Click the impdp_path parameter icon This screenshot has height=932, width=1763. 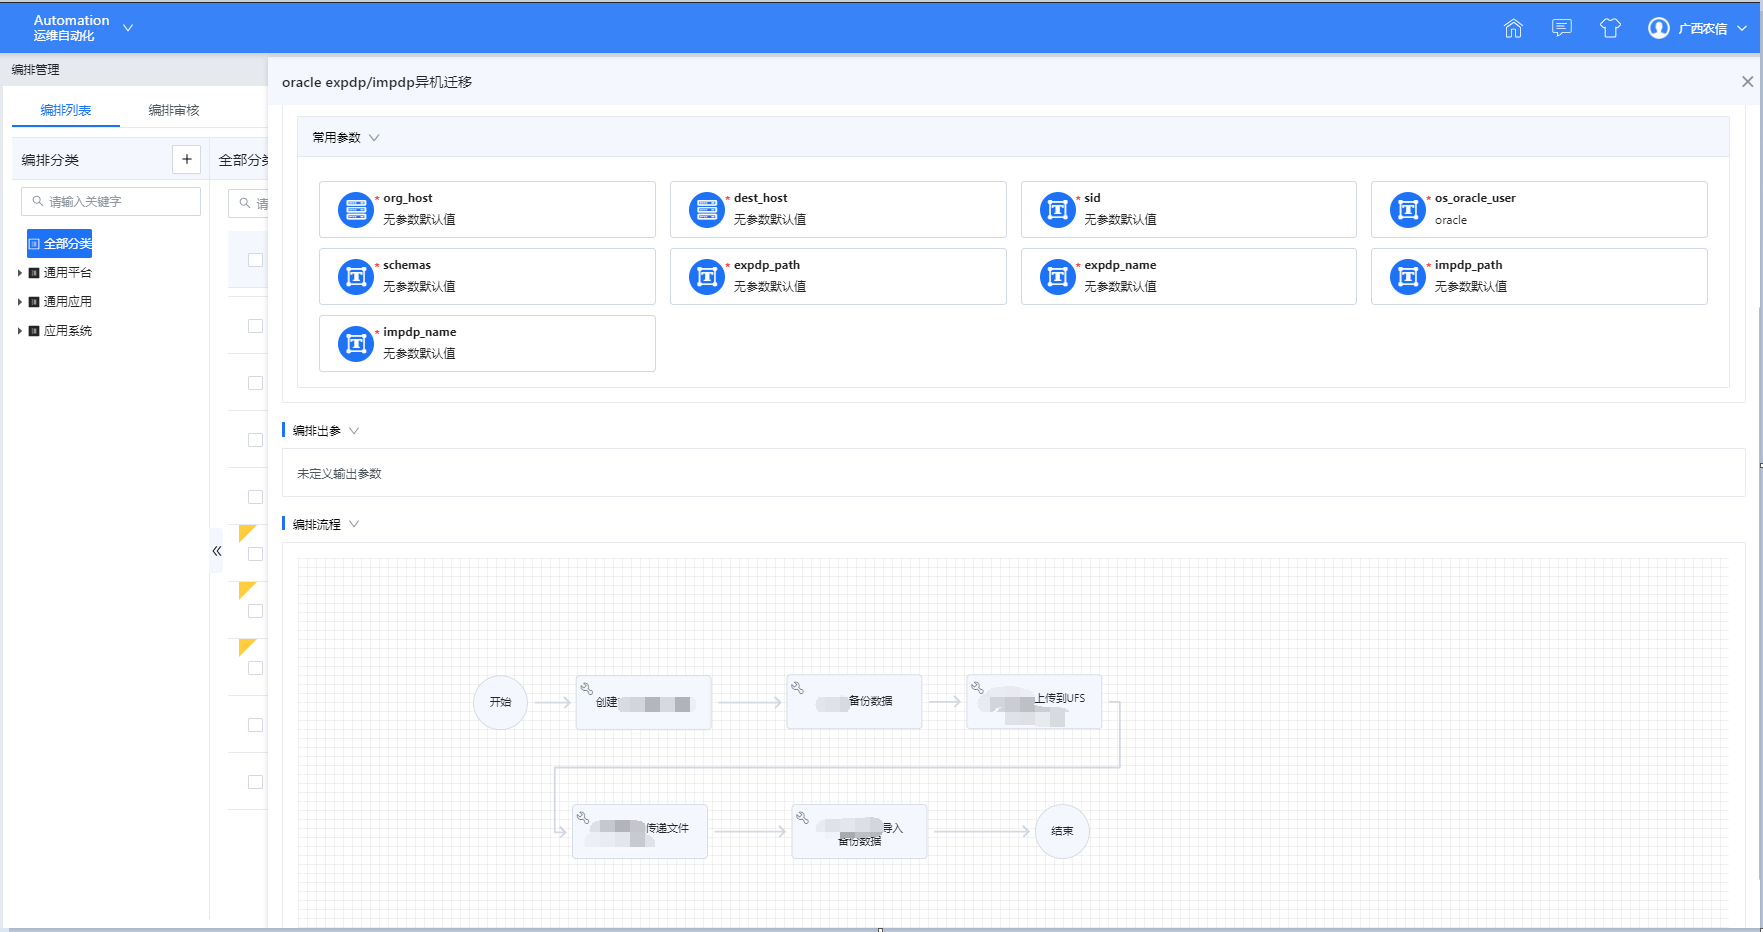1408,277
